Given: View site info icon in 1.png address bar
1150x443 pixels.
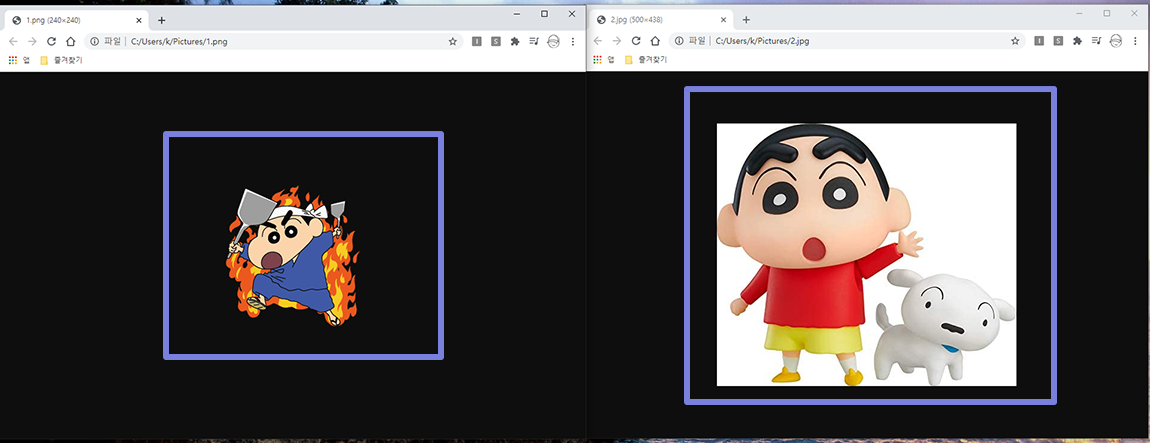Looking at the screenshot, I should pos(94,42).
